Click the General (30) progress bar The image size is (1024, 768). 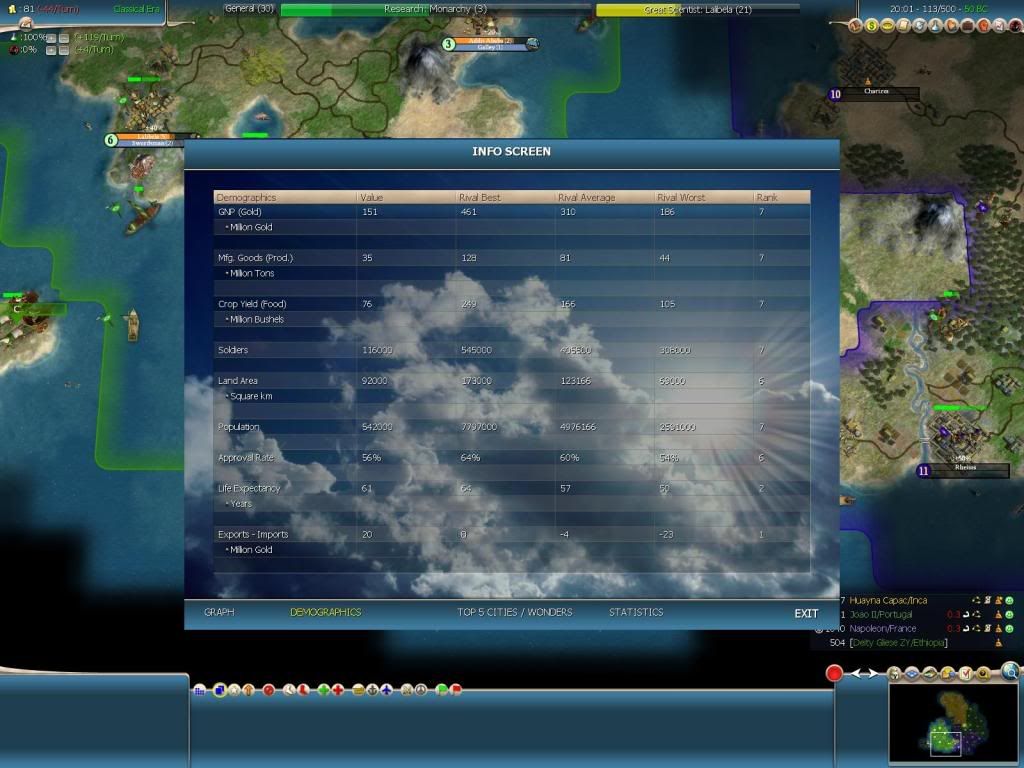click(x=249, y=8)
